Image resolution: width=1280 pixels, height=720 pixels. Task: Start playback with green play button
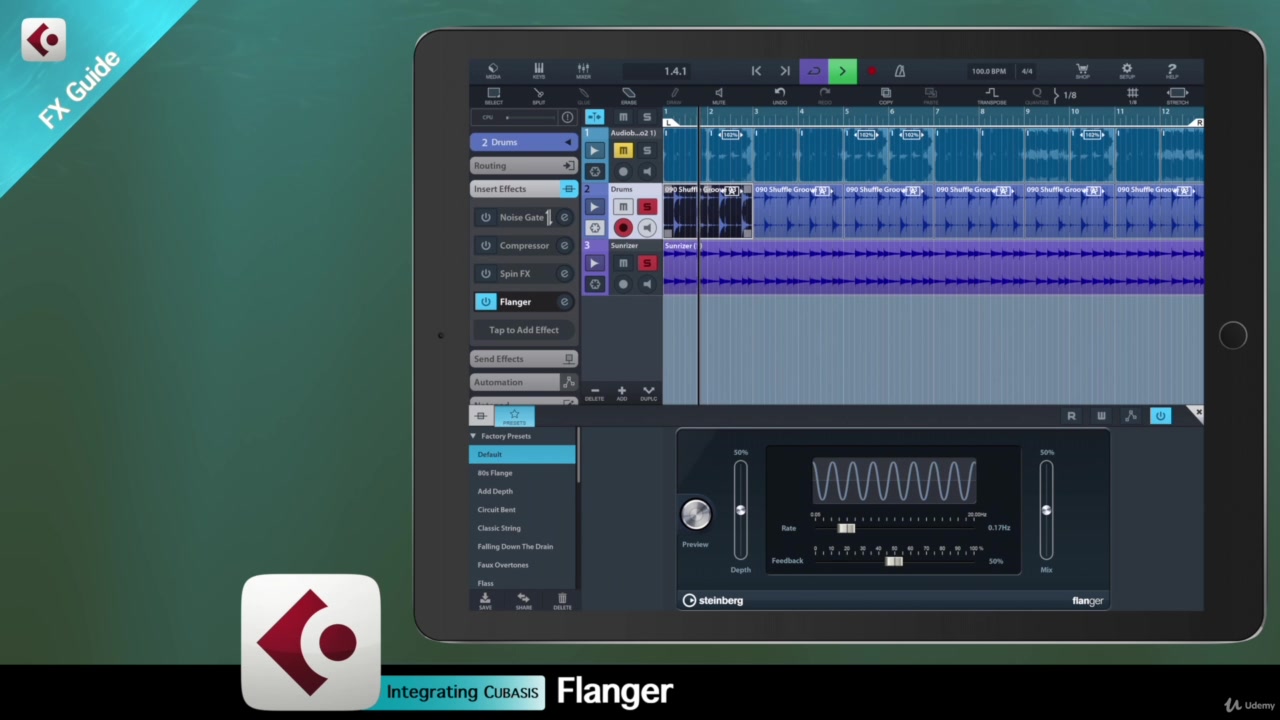pos(842,71)
